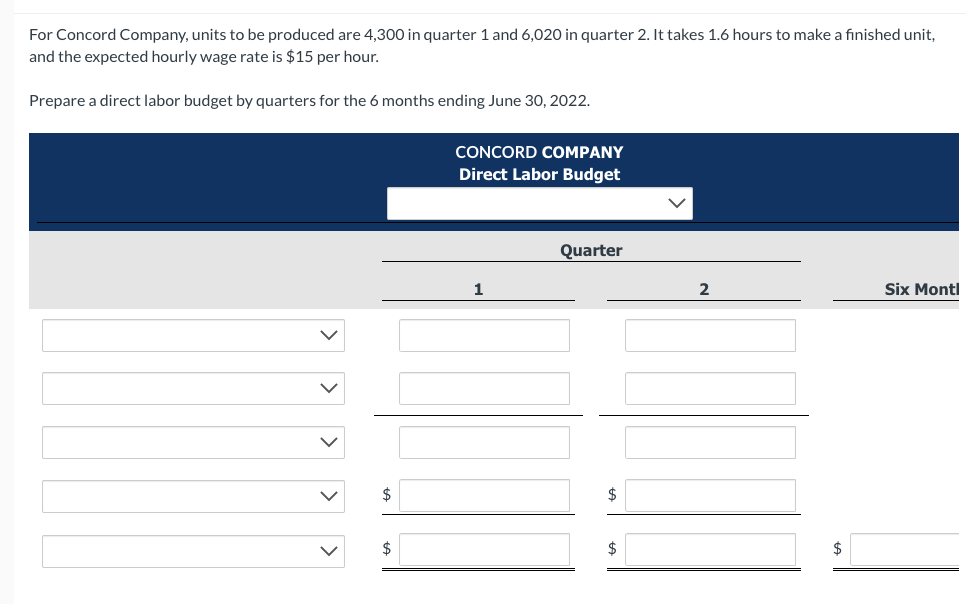The height and width of the screenshot is (604, 966).
Task: Click the fourth row dollar input under Quarter 1
Action: click(x=484, y=495)
